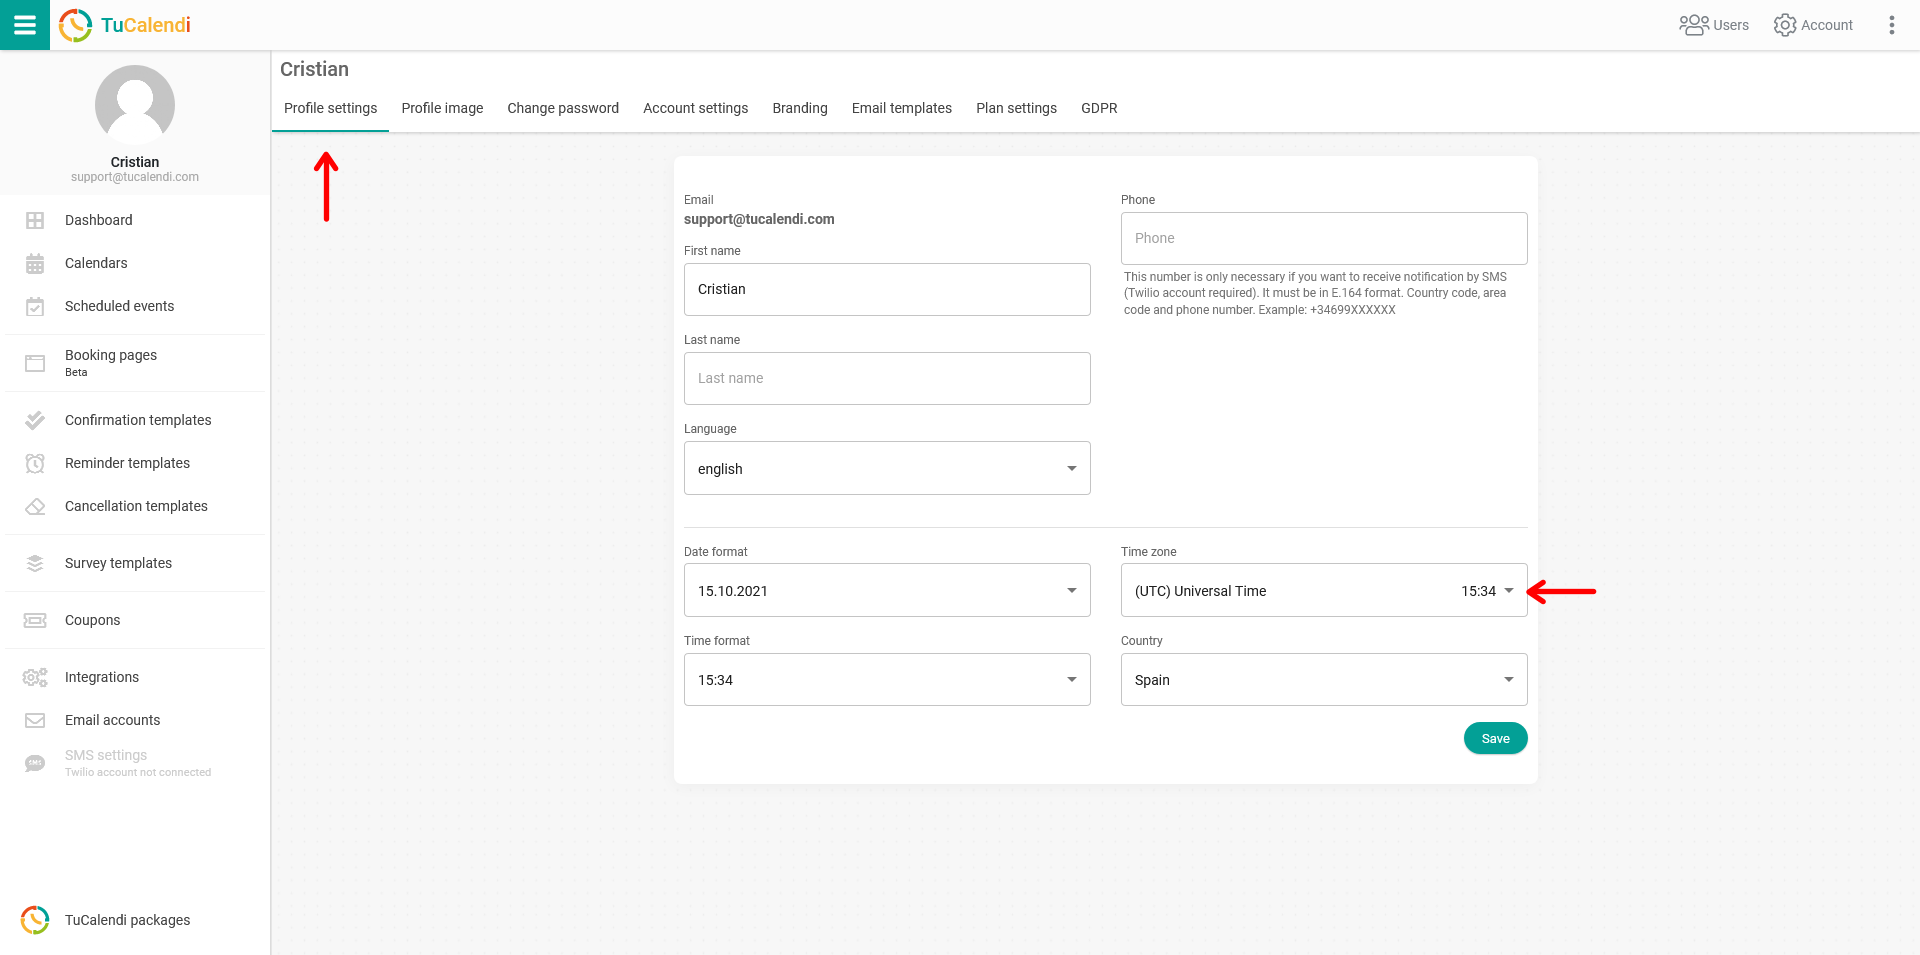Viewport: 1920px width, 955px height.
Task: Expand the Time zone dropdown
Action: click(1323, 590)
